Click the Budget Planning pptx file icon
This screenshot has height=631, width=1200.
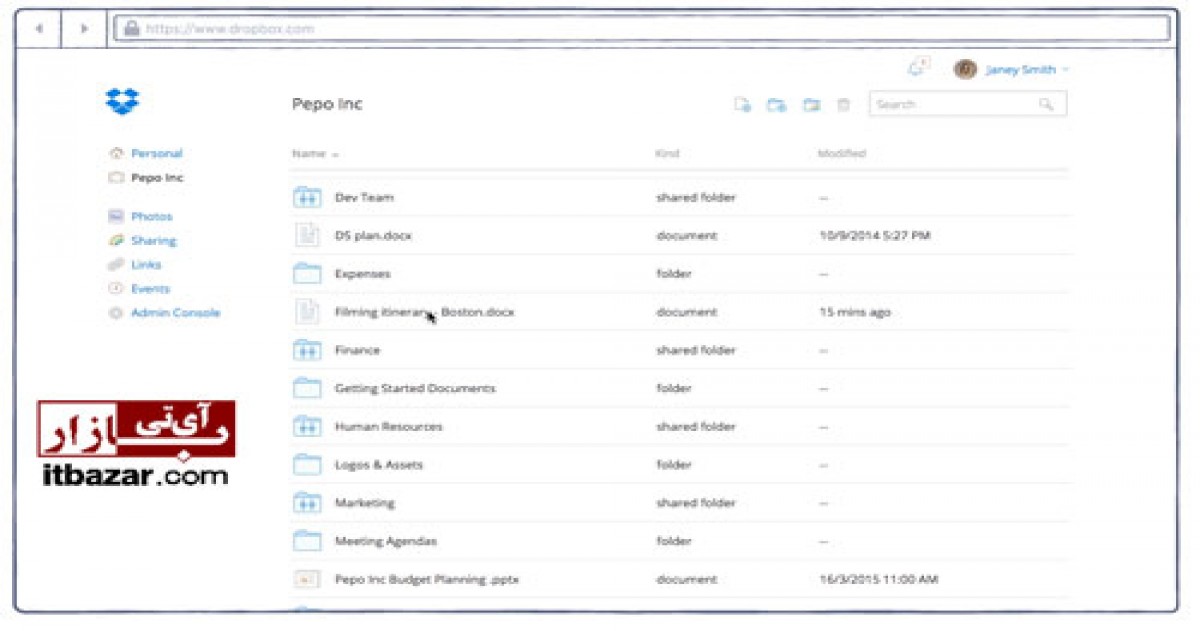(x=306, y=579)
